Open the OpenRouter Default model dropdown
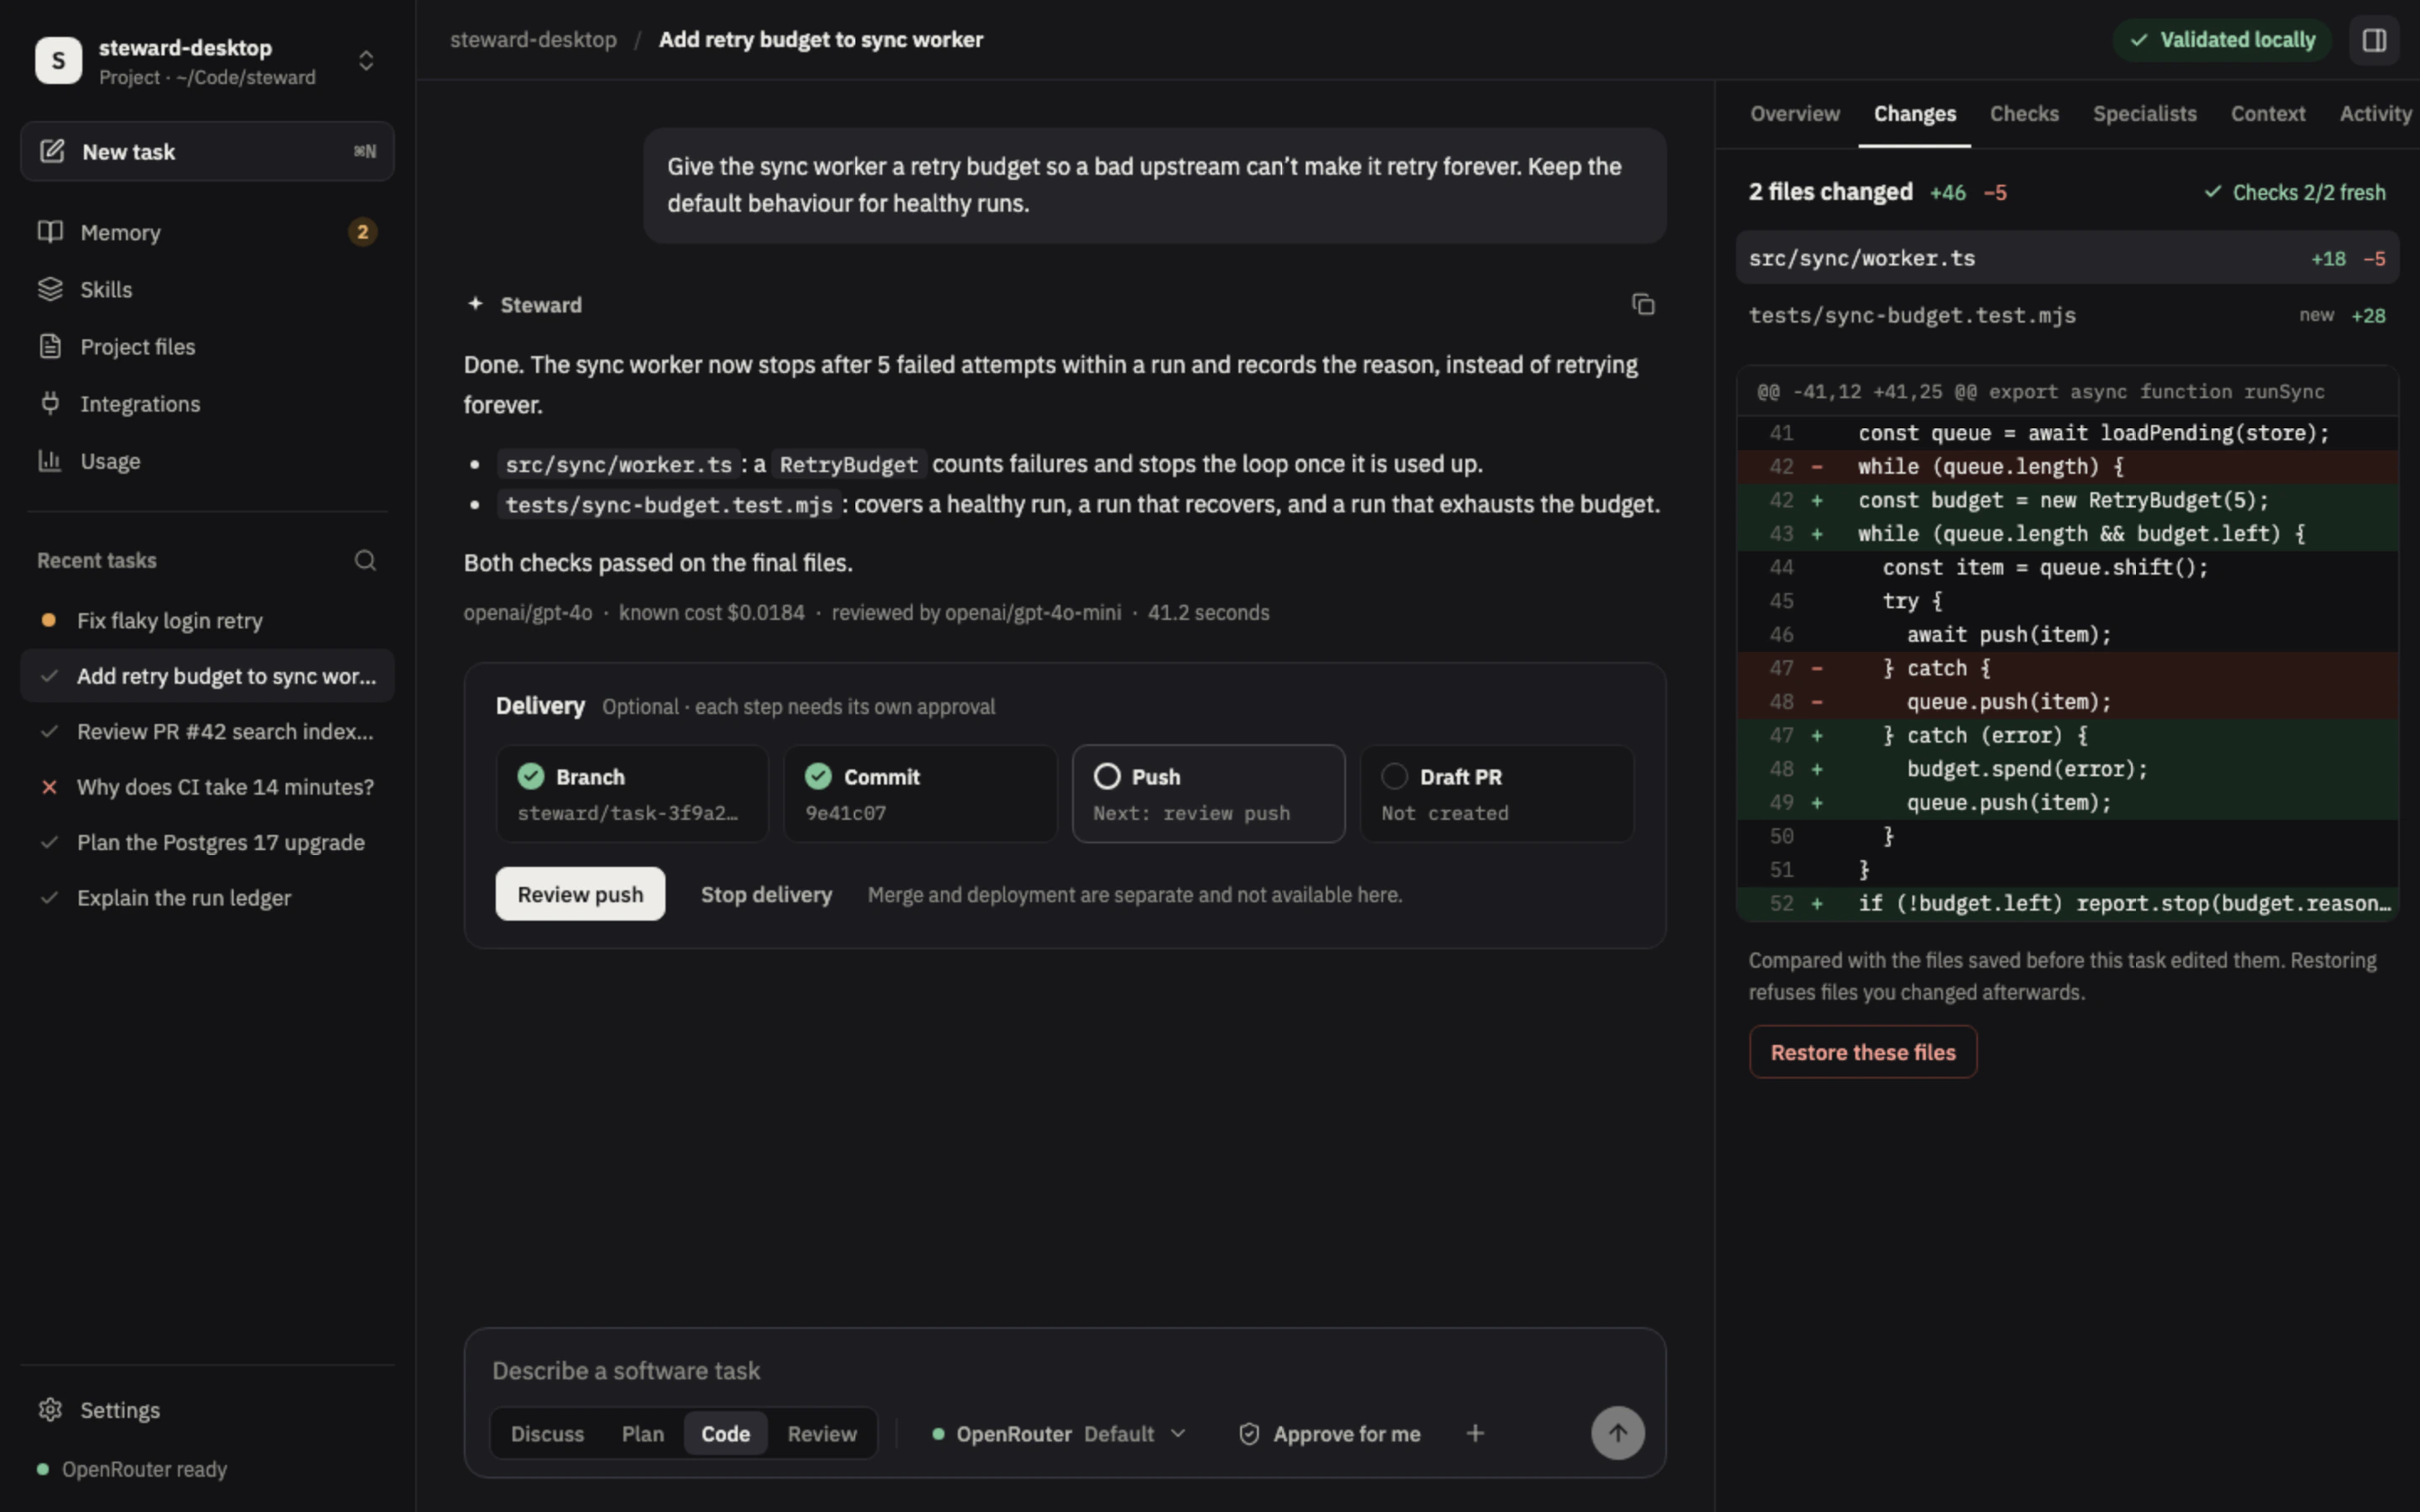Image resolution: width=2420 pixels, height=1512 pixels. point(1060,1434)
